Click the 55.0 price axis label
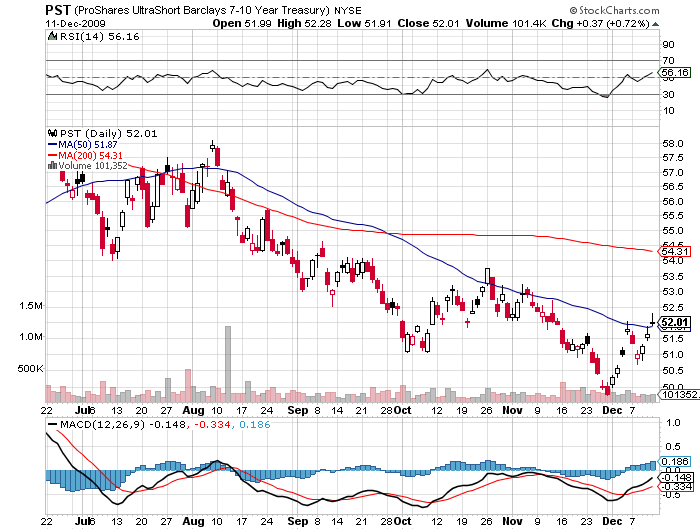Screen dimensions: 700x530 (x=673, y=230)
